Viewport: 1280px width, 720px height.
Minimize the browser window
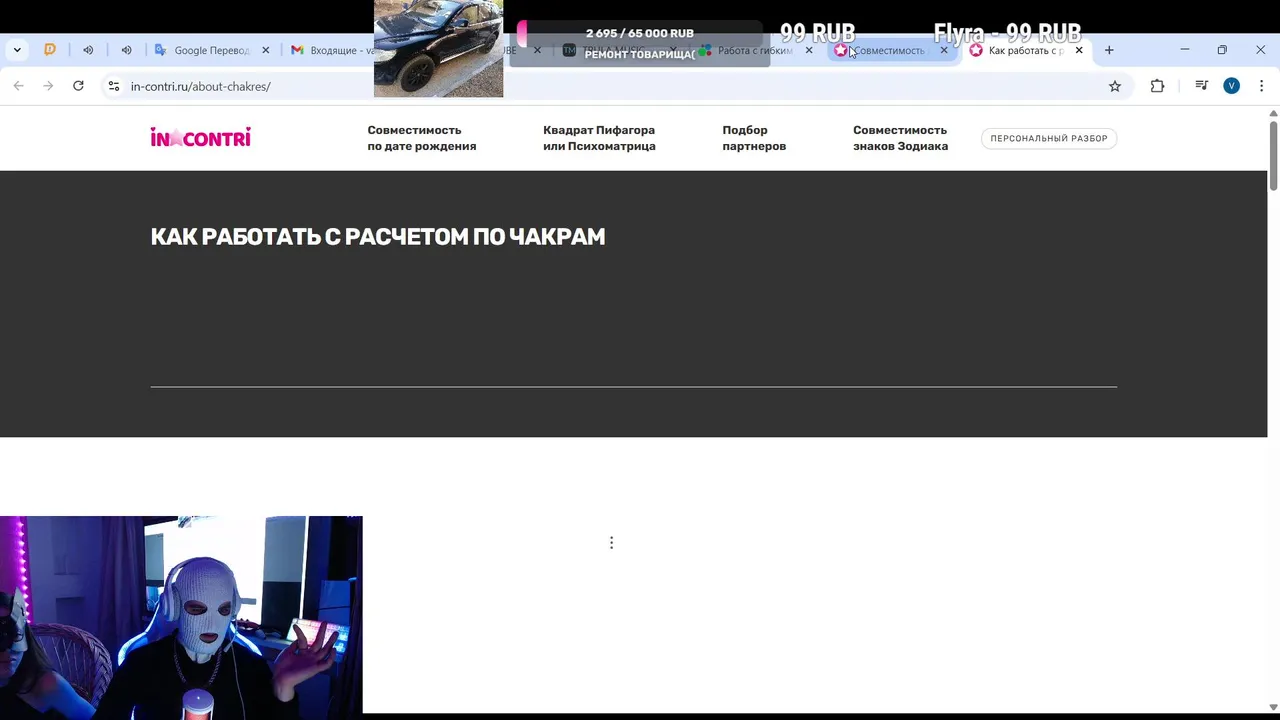(x=1184, y=50)
